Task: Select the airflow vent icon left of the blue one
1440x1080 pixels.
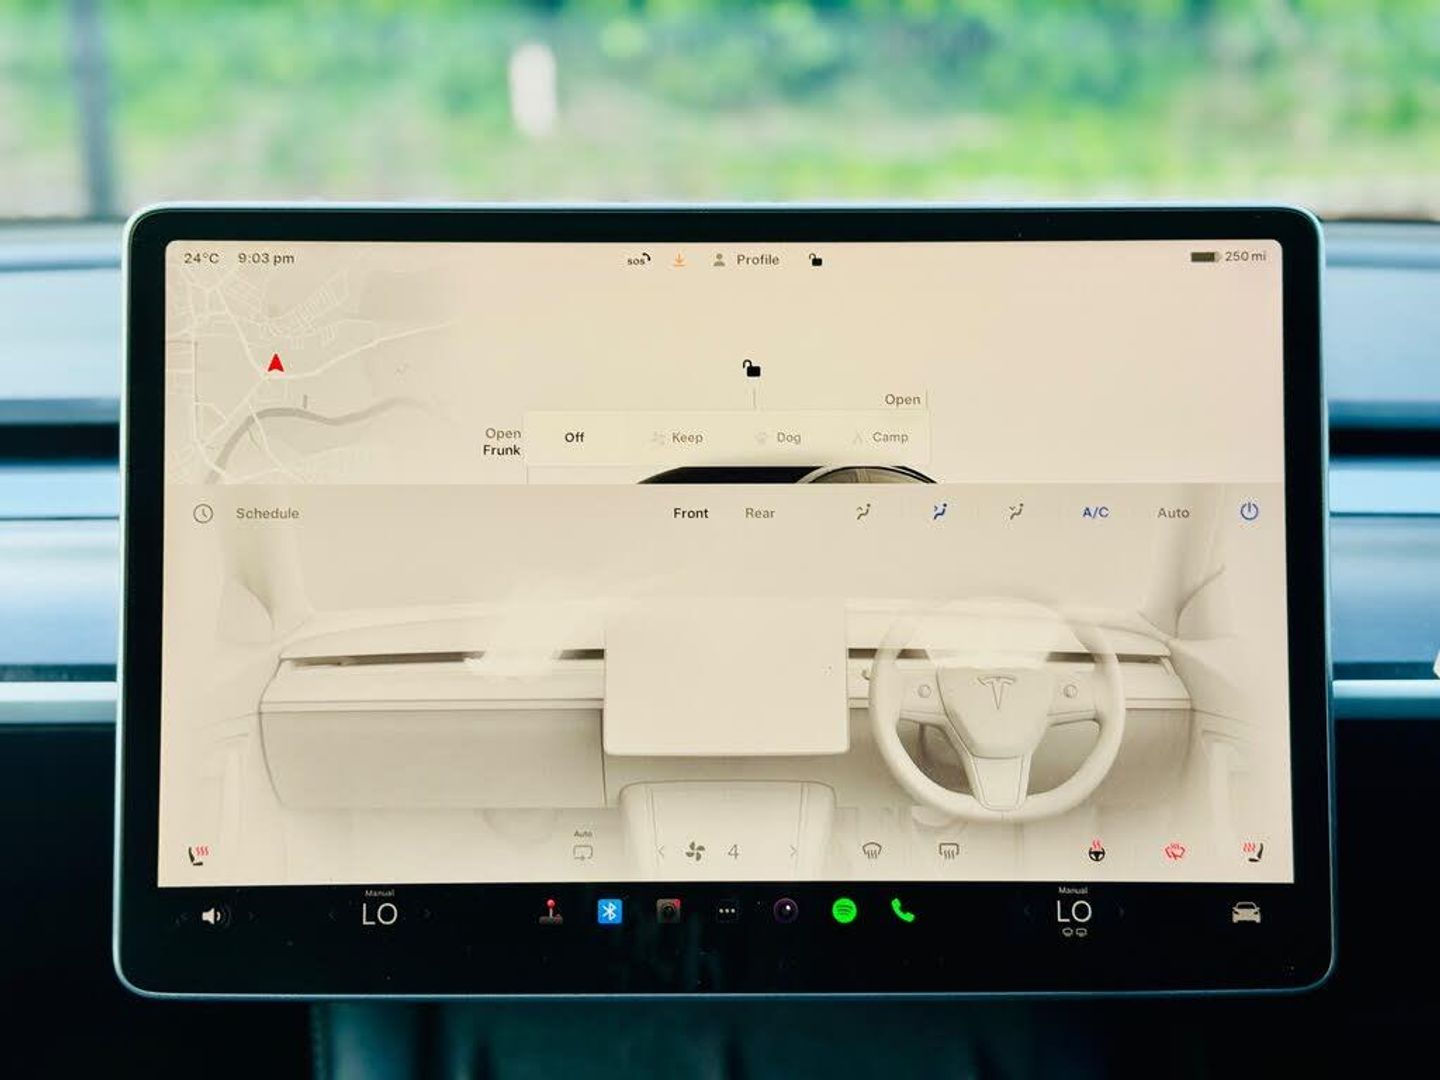Action: point(863,513)
